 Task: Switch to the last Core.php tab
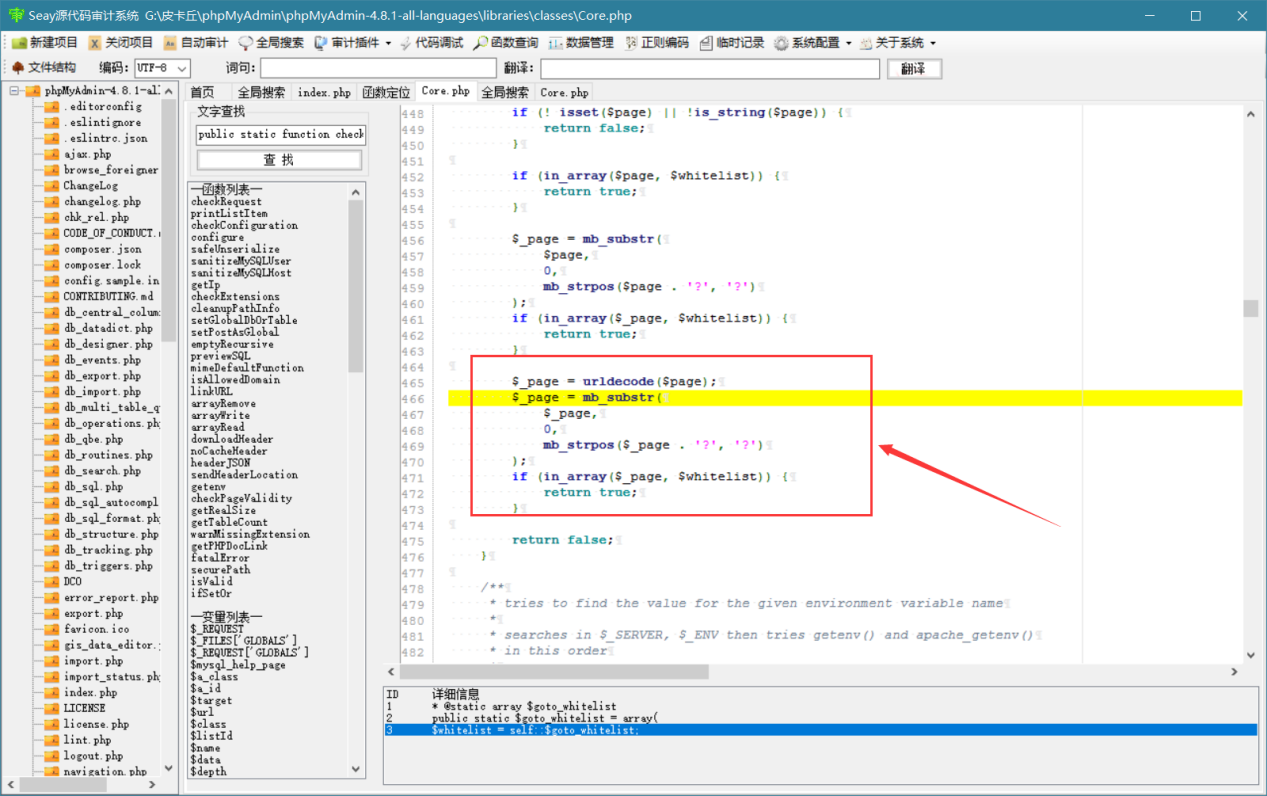click(565, 92)
